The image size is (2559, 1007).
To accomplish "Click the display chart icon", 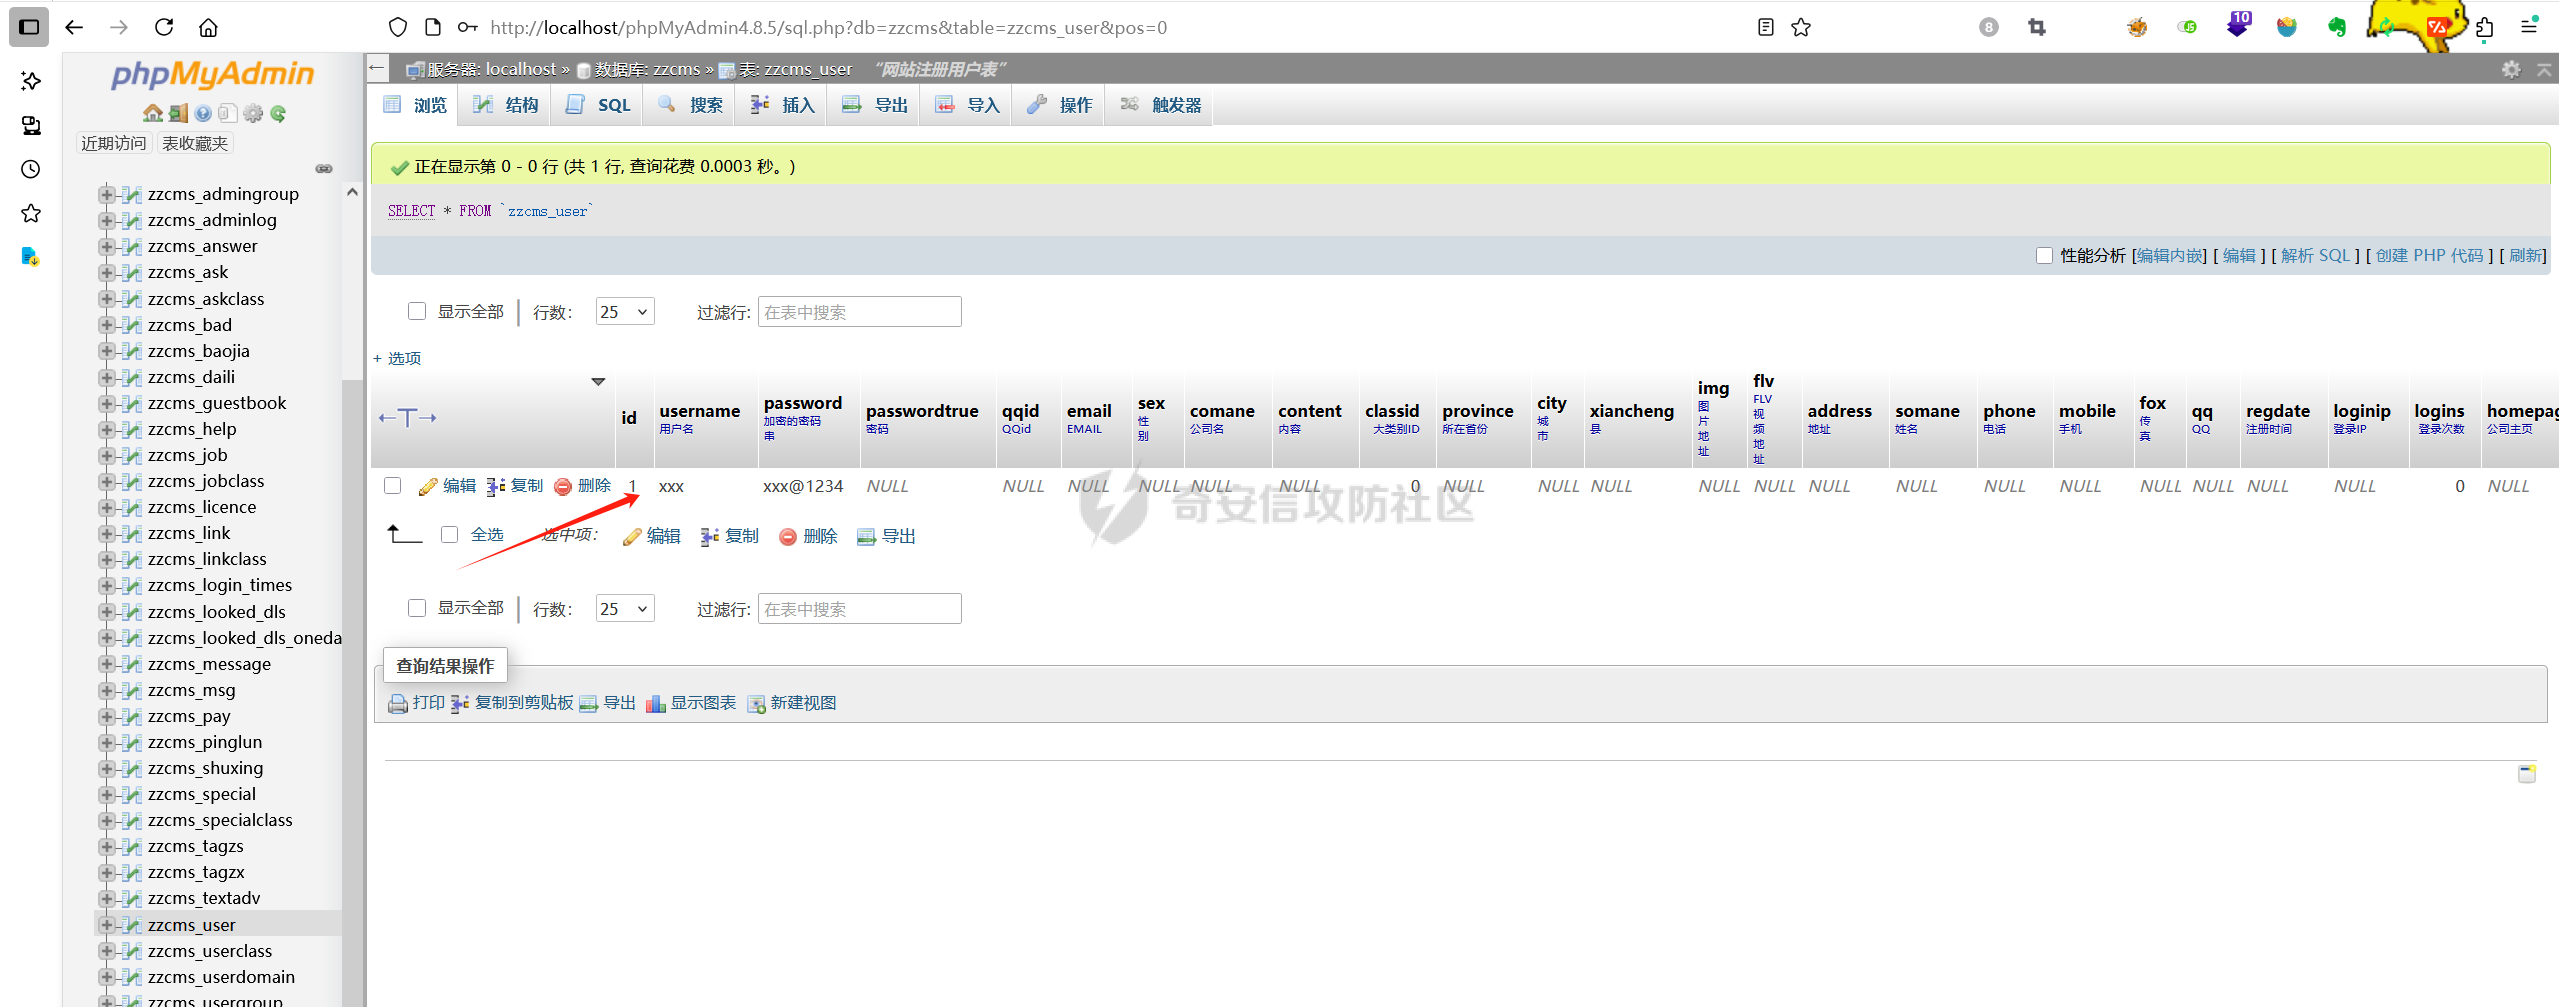I will click(x=656, y=704).
